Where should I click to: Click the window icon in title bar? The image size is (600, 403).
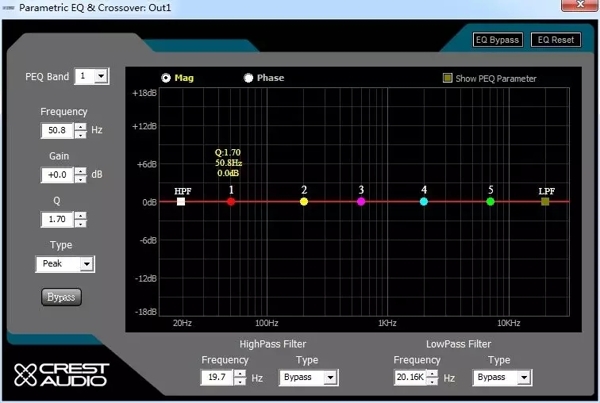coord(8,7)
